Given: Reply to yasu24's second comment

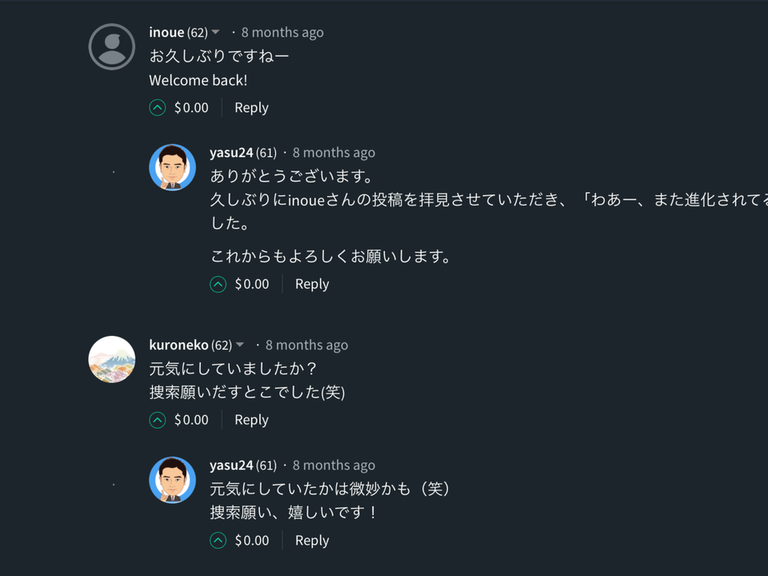Looking at the screenshot, I should [x=312, y=541].
